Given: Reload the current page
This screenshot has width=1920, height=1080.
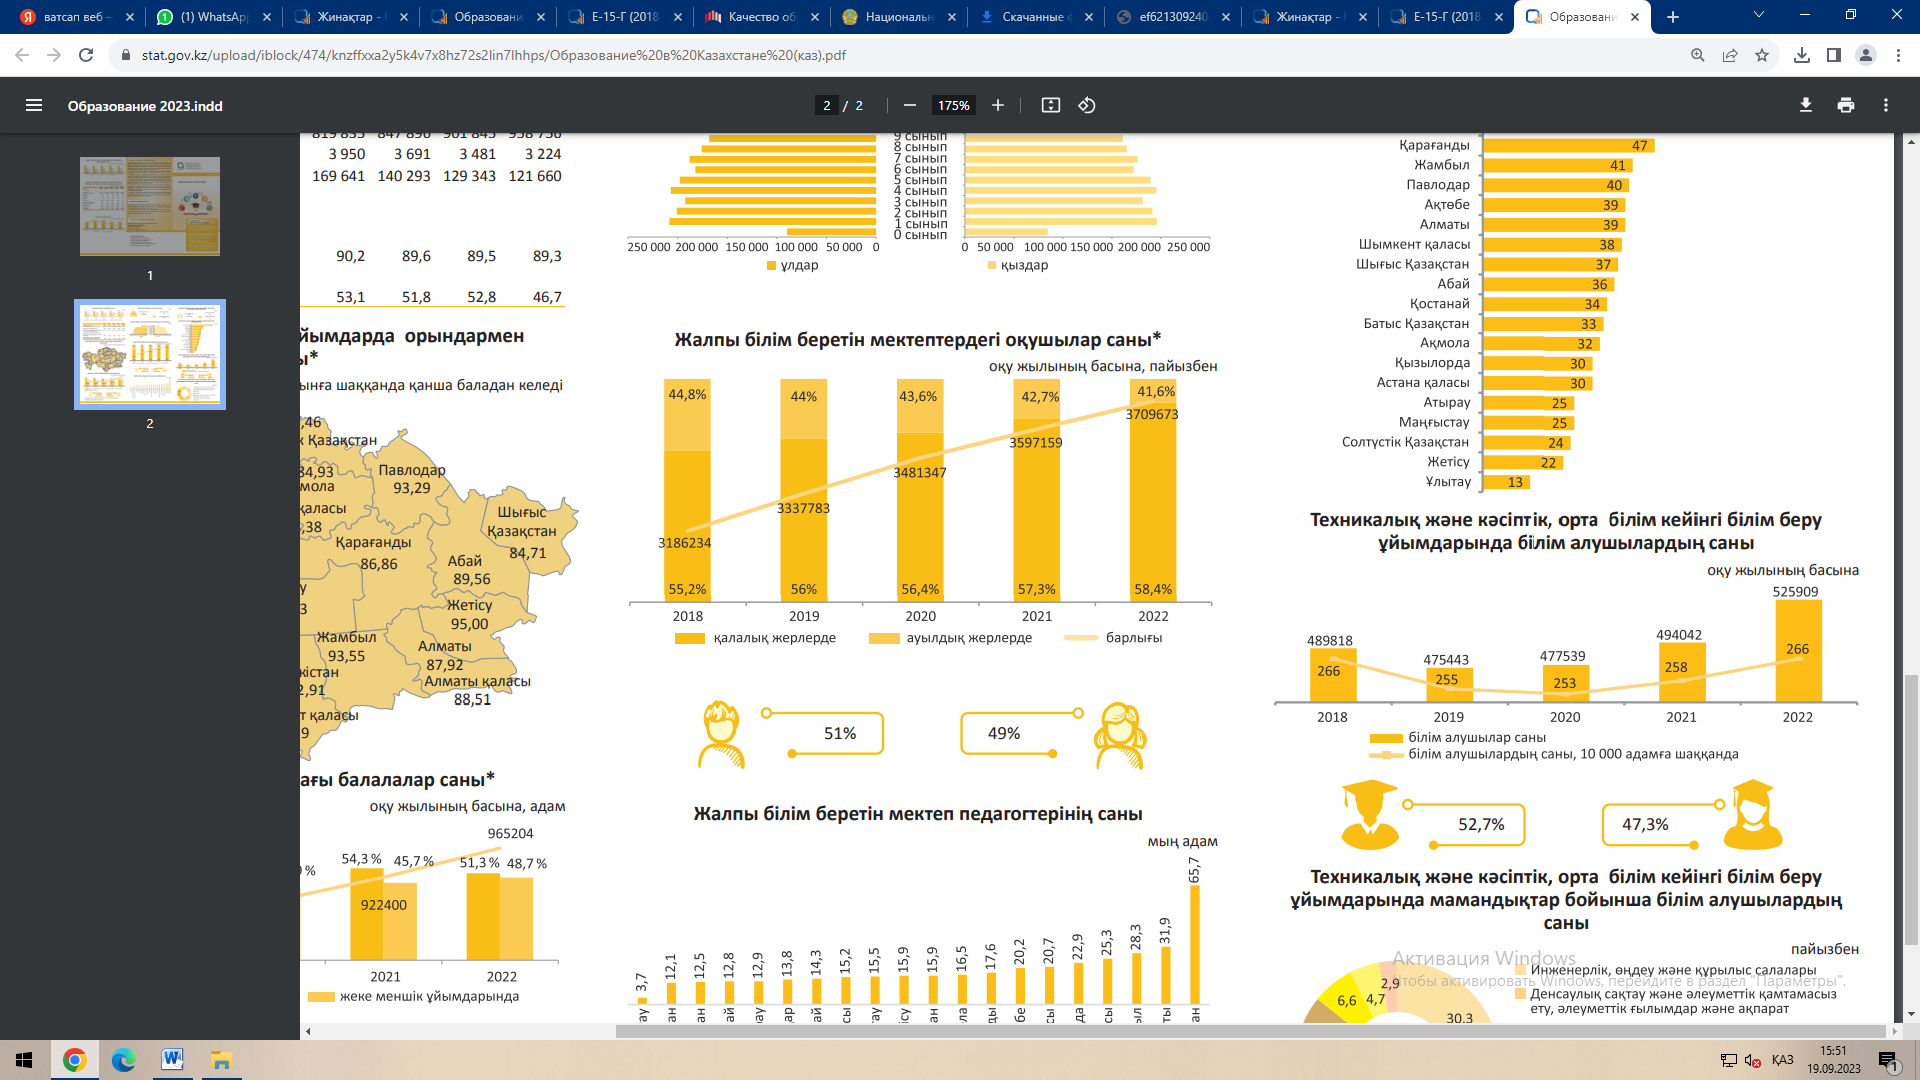Looking at the screenshot, I should pos(86,55).
